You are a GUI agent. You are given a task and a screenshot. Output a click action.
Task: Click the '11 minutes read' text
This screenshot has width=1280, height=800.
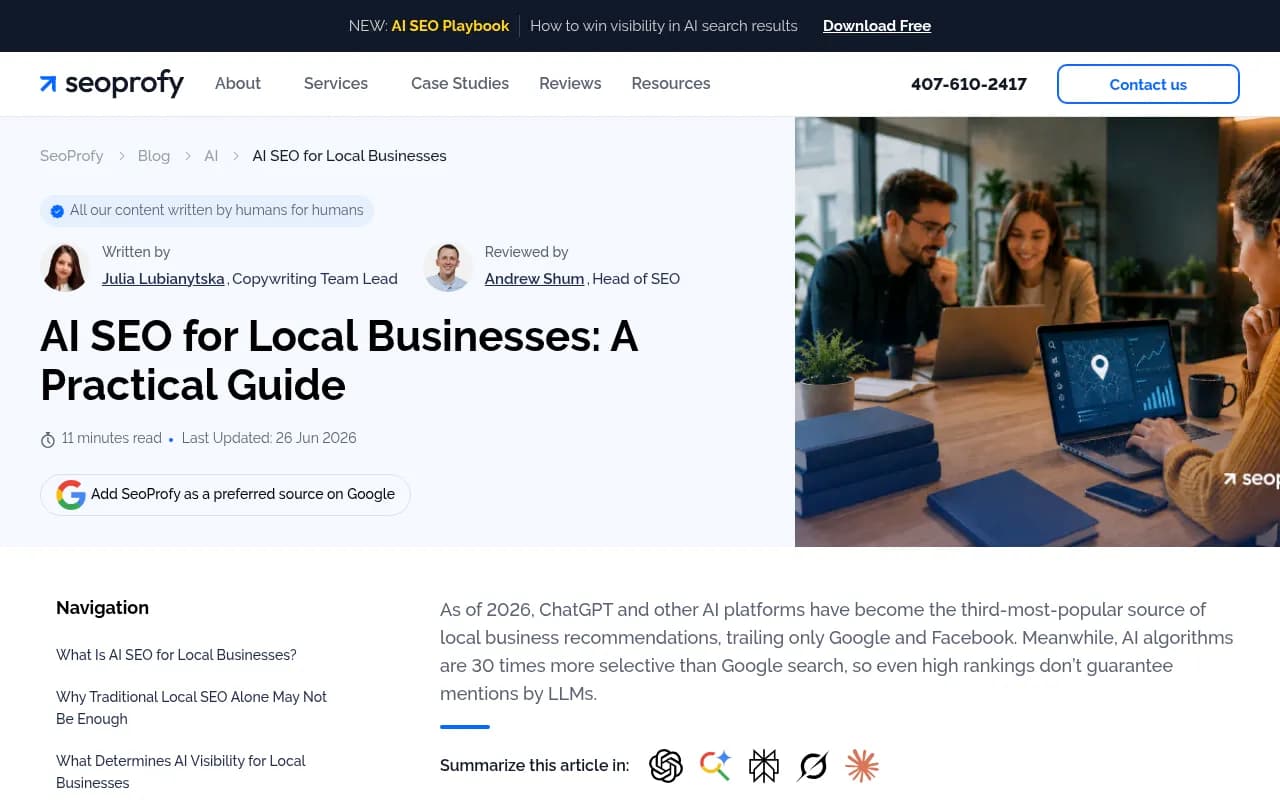111,438
